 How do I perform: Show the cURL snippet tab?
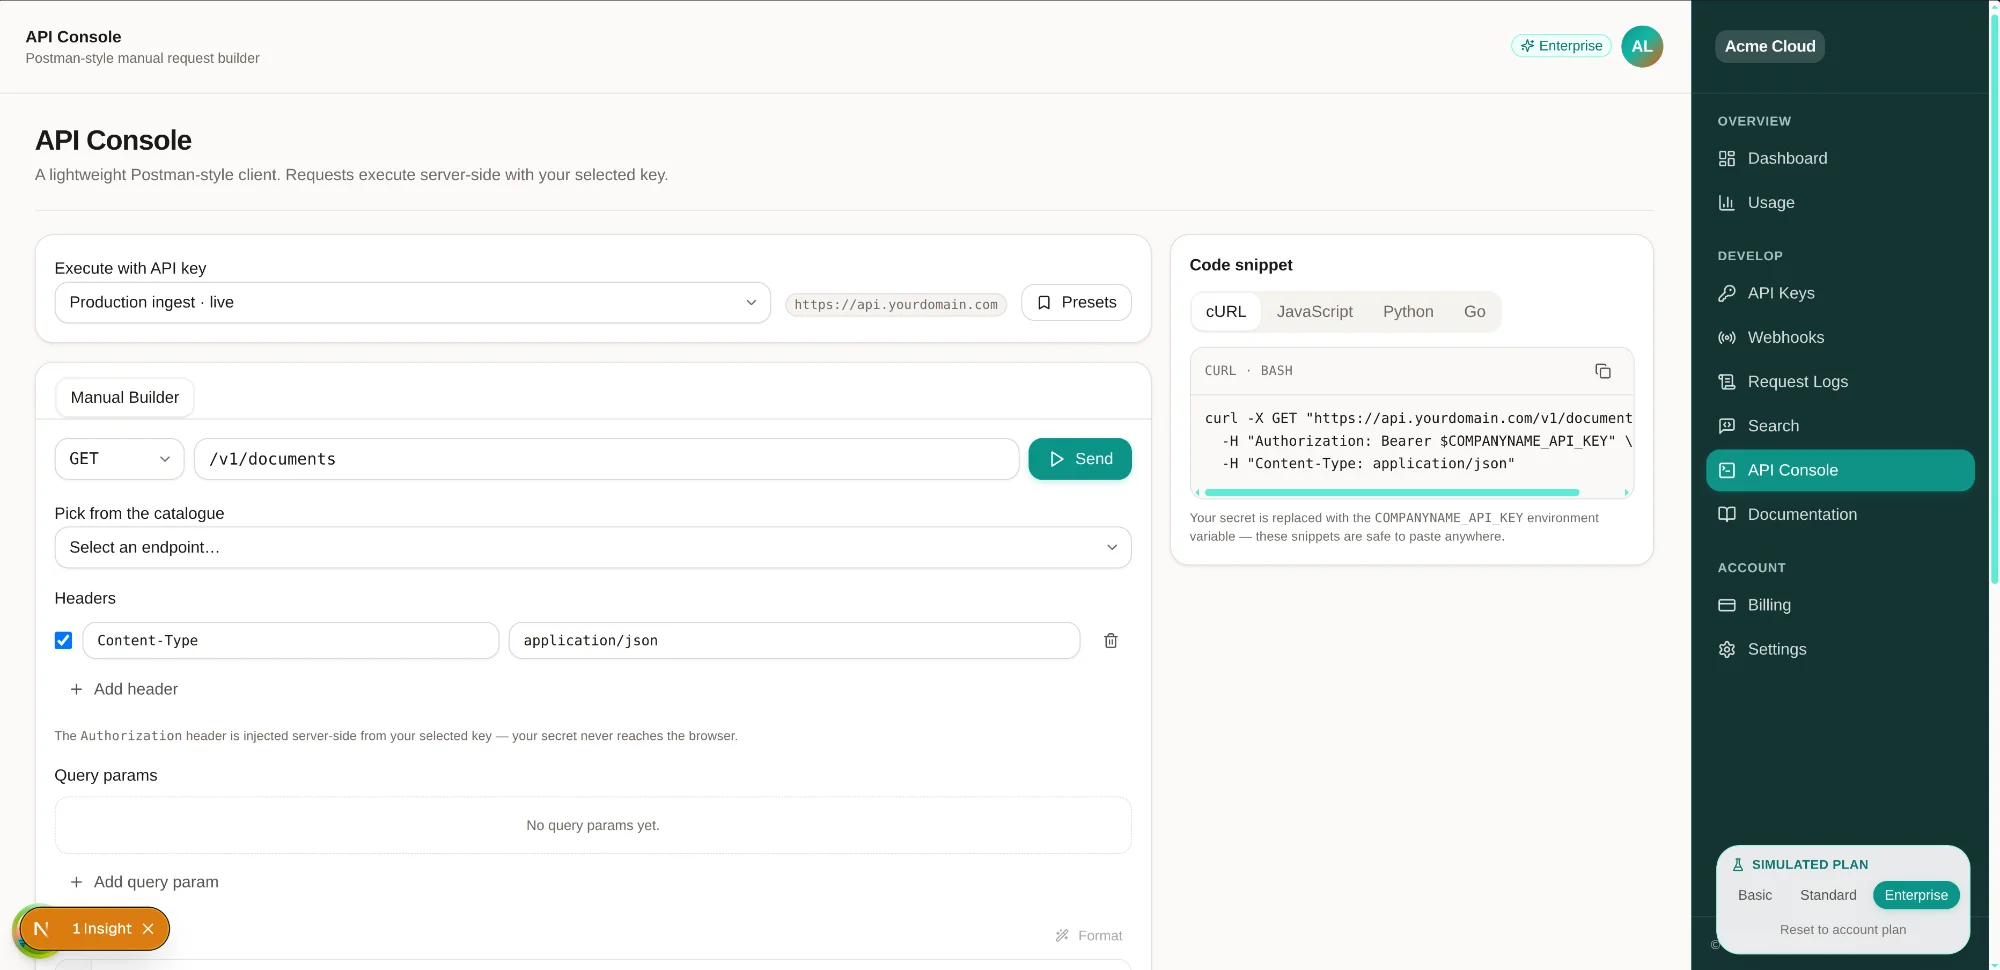1226,312
